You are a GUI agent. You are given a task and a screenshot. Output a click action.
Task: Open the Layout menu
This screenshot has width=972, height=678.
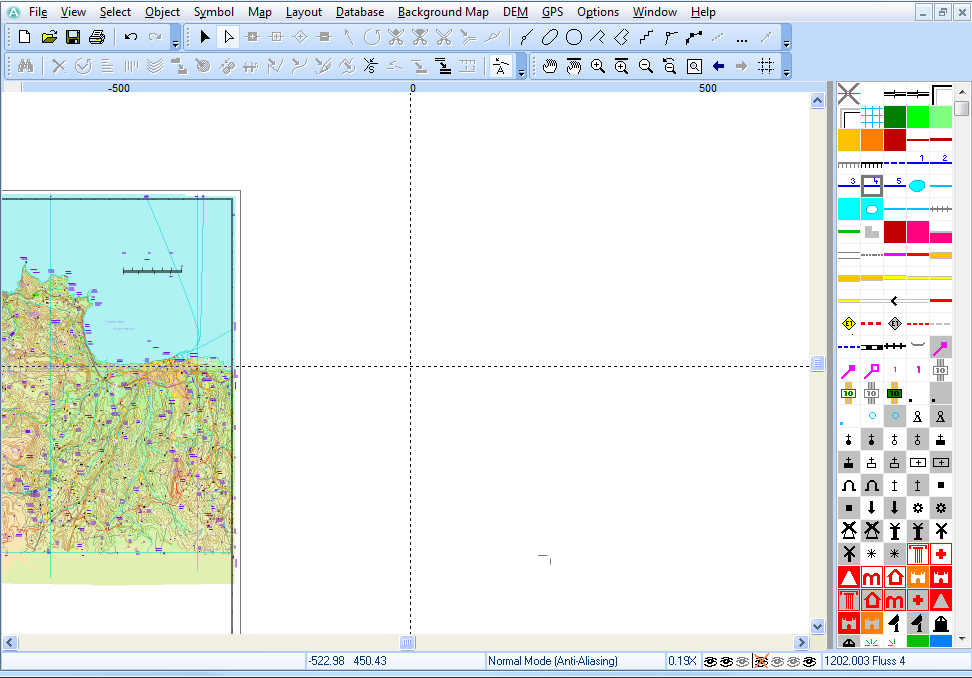(304, 12)
